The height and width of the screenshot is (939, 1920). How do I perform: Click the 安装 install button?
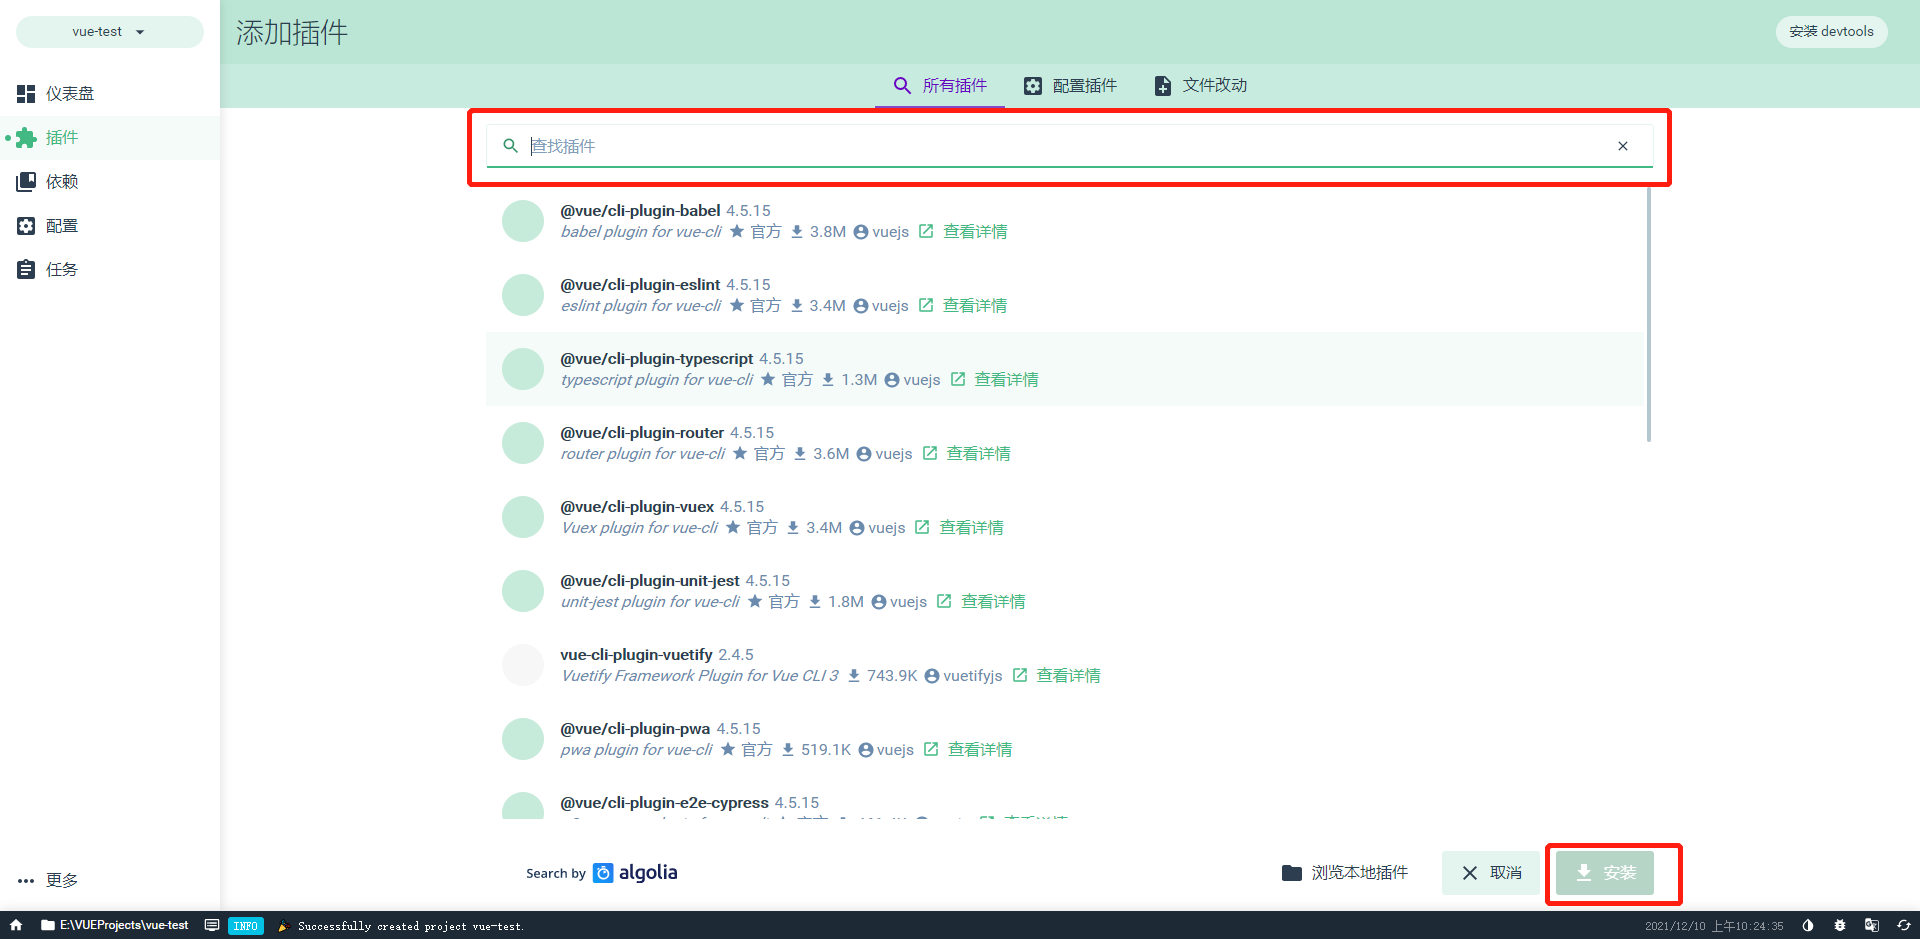coord(1605,873)
